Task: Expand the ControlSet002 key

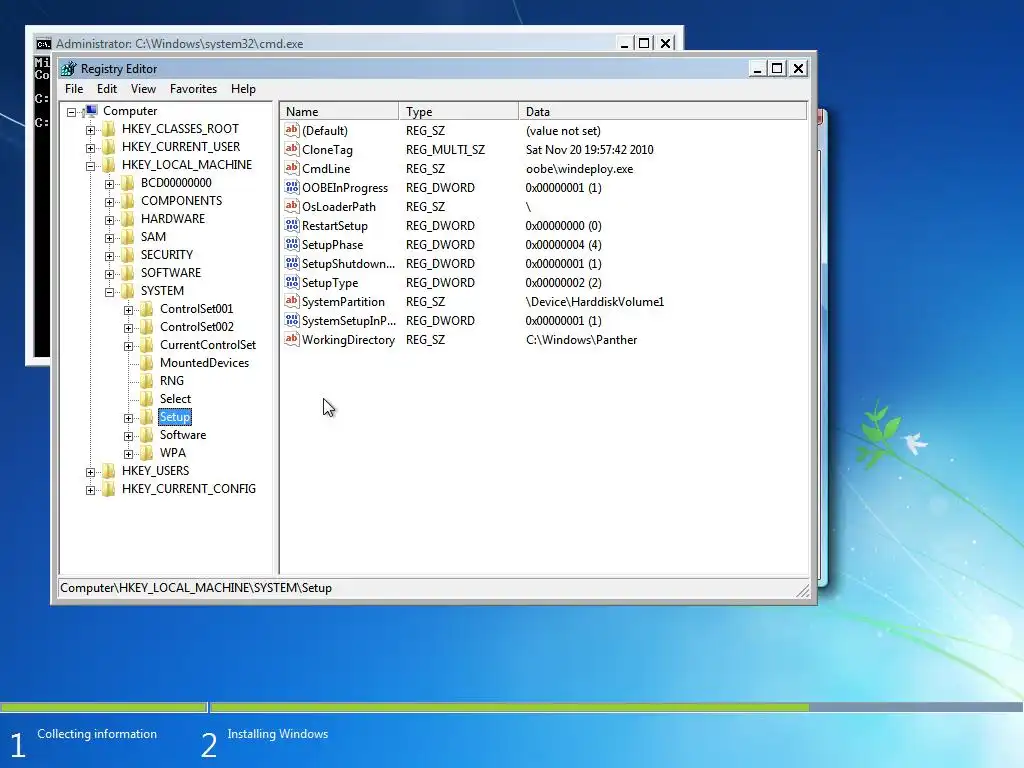Action: pos(129,328)
